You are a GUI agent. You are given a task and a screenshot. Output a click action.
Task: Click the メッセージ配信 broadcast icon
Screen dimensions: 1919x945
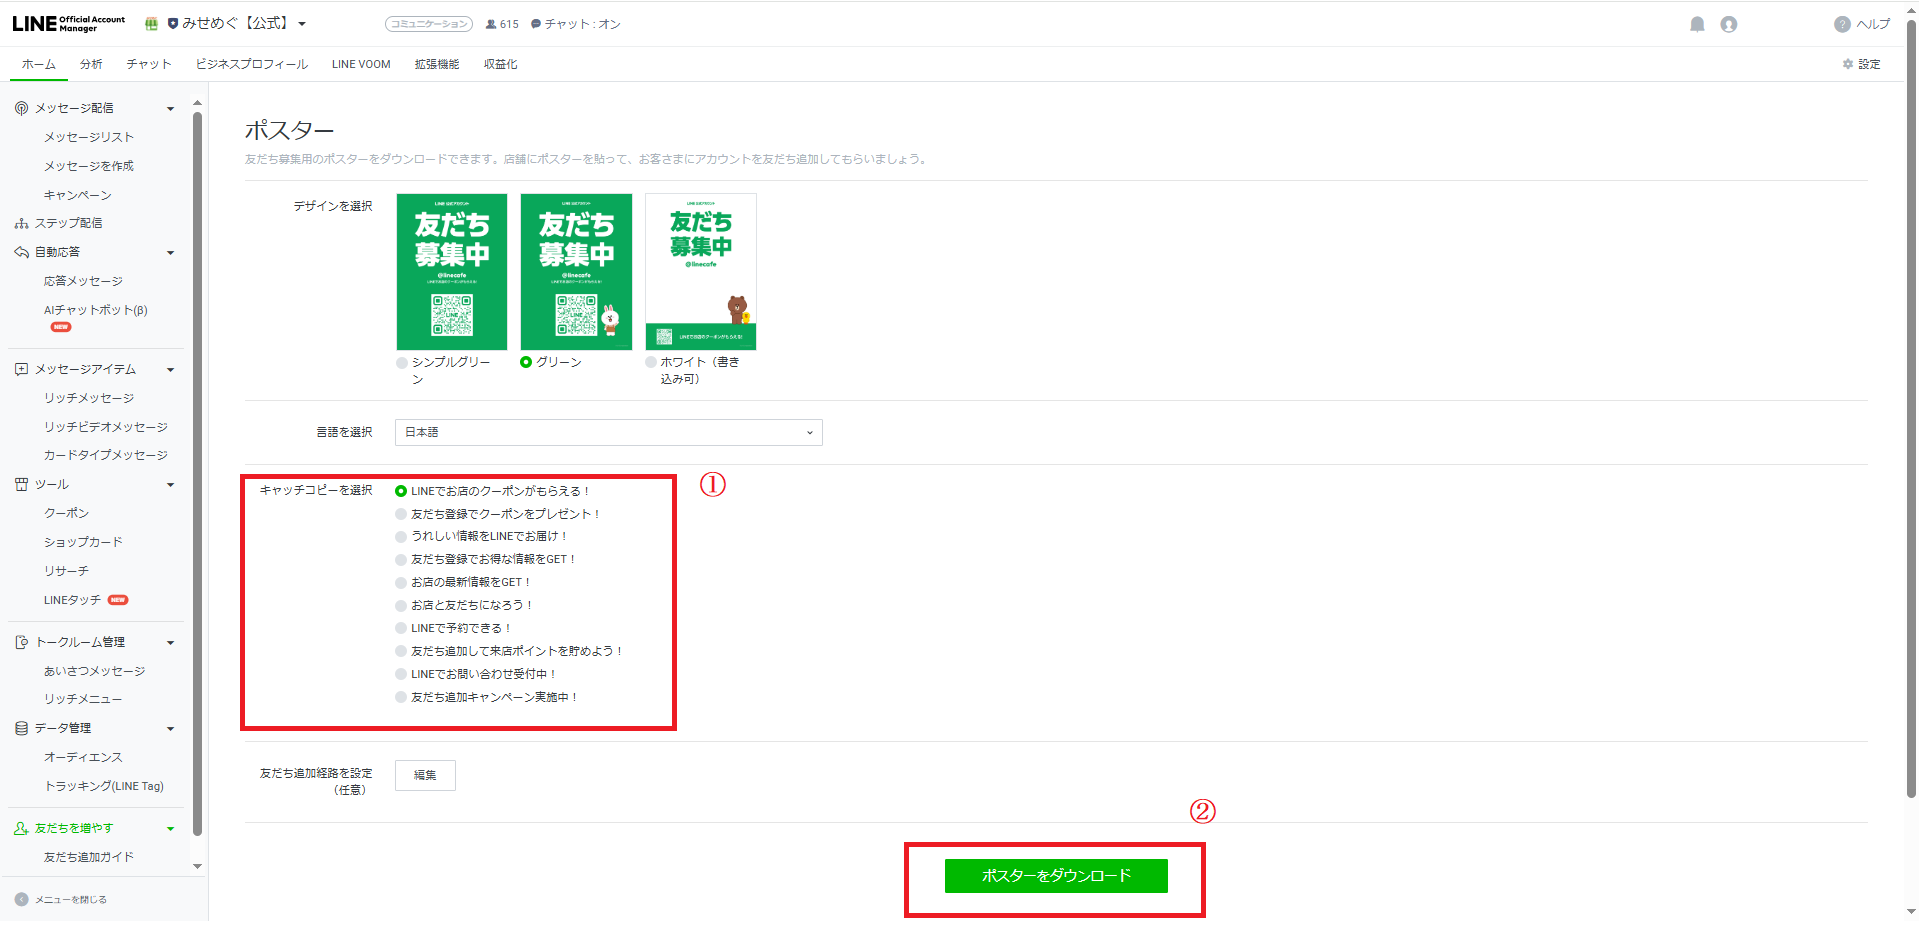tap(21, 108)
